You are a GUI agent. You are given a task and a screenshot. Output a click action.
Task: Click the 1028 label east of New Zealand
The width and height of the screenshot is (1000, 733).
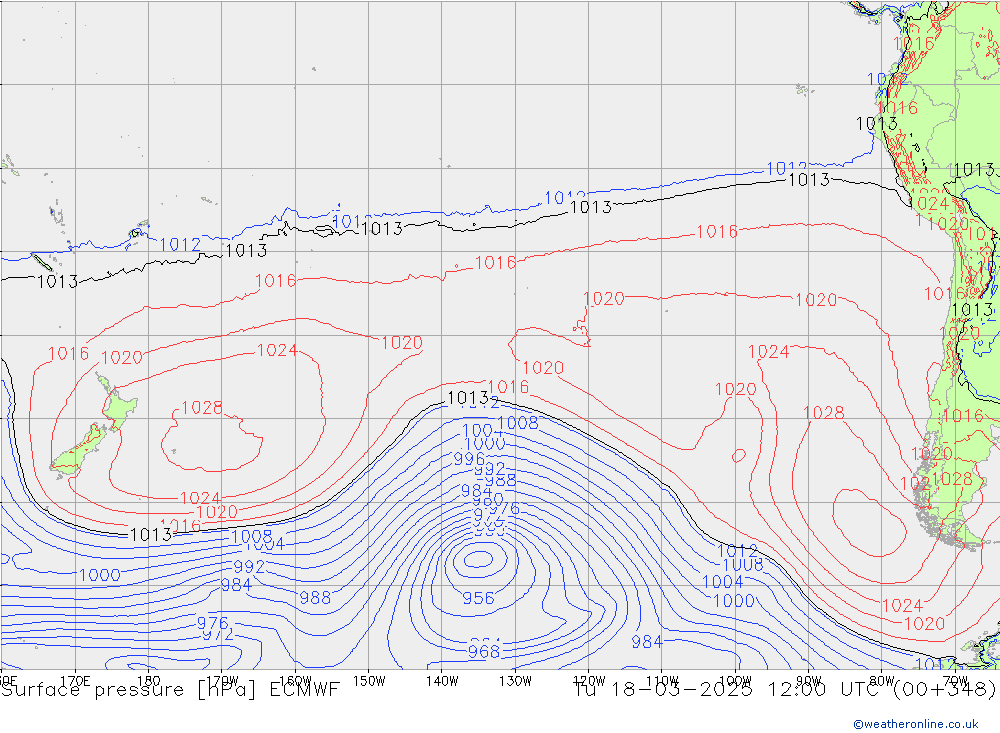pos(201,408)
